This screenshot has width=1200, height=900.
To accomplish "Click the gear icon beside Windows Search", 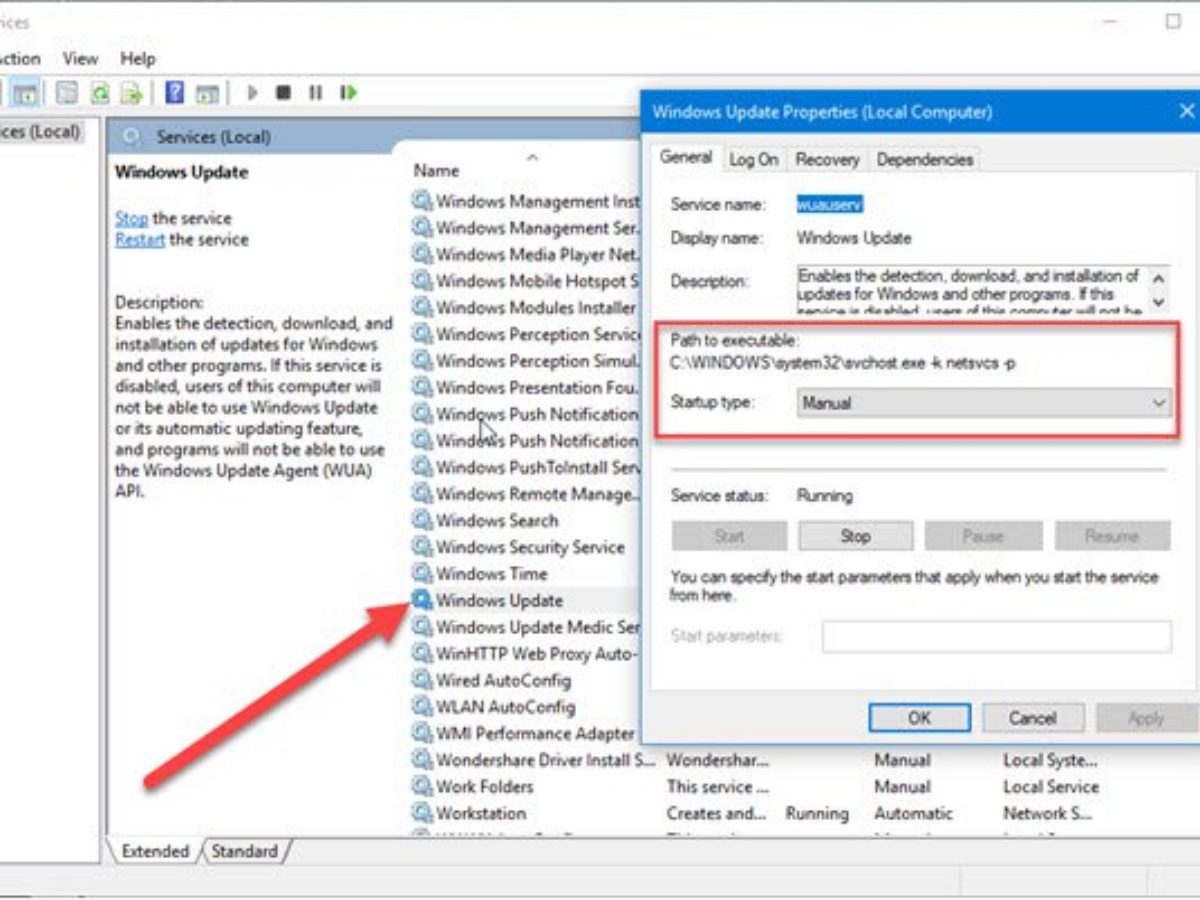I will coord(422,520).
